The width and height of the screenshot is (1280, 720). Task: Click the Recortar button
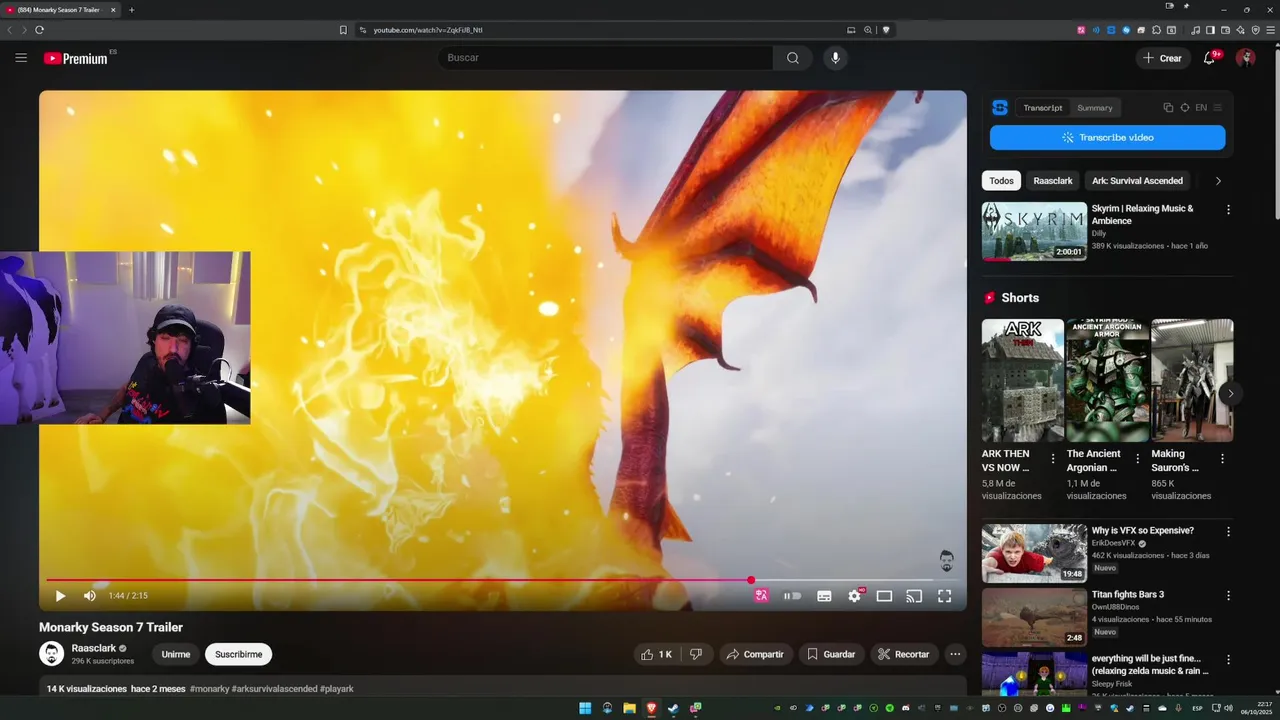click(x=904, y=654)
